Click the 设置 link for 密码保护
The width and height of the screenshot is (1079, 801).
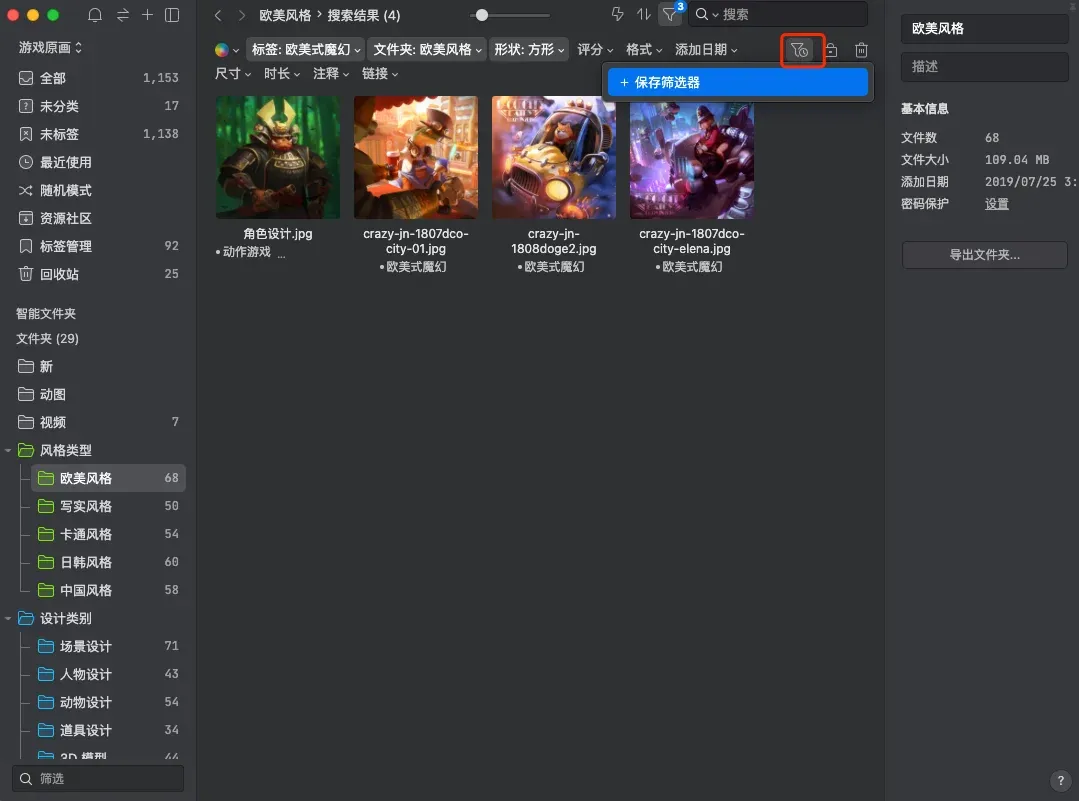(996, 204)
